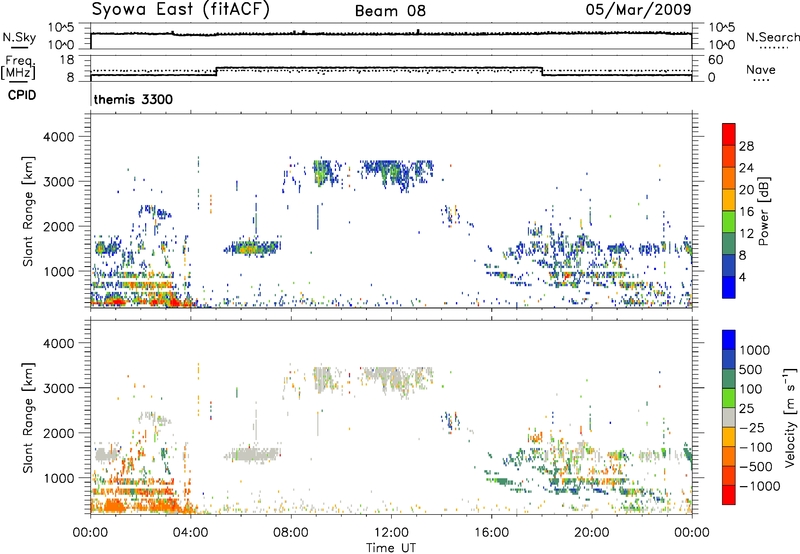
Task: Click the echo band near 12:00 in the power panel
Action: click(396, 173)
